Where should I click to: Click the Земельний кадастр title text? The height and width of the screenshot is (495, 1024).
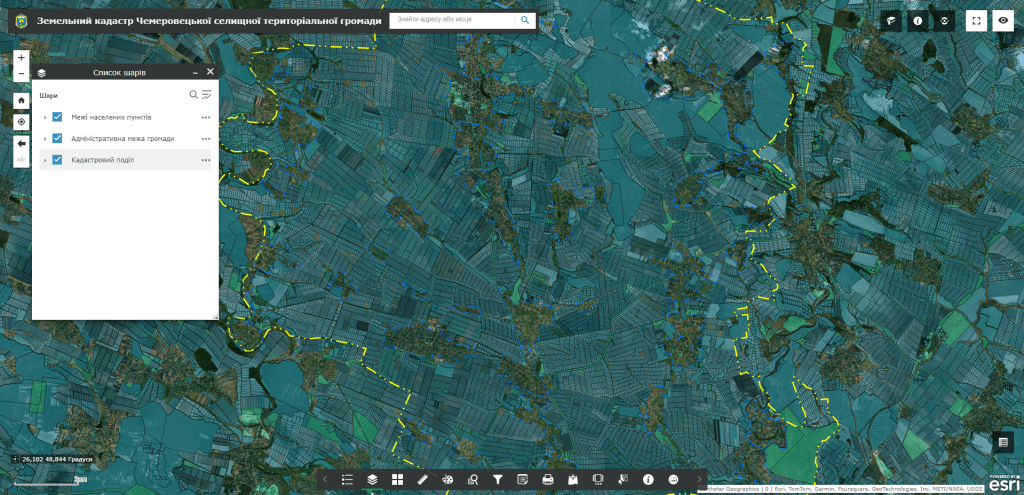(x=209, y=21)
